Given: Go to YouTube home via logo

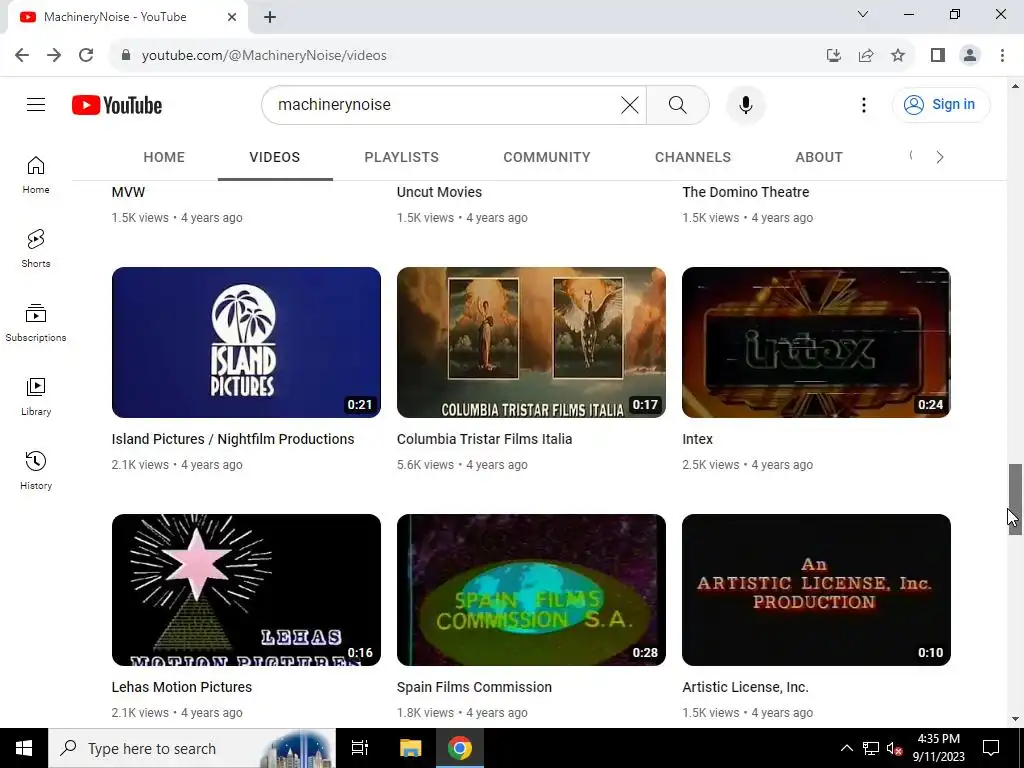Looking at the screenshot, I should coord(117,105).
